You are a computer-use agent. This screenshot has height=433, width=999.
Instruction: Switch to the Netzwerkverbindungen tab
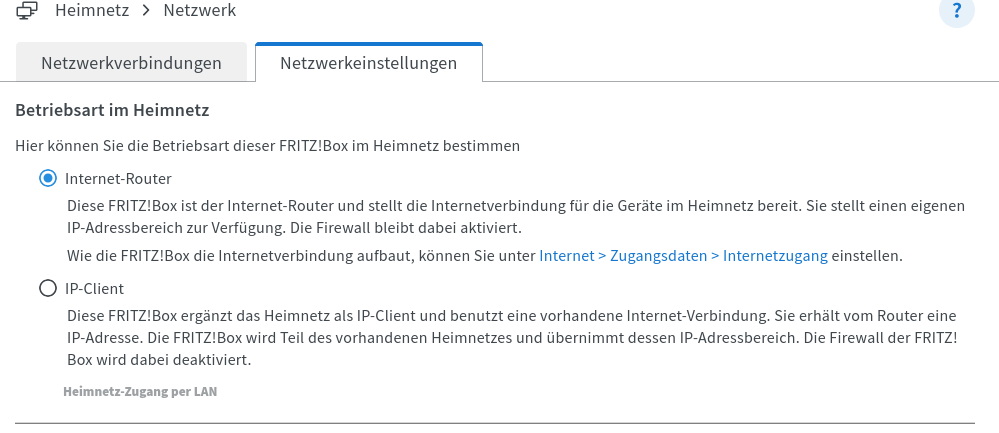131,63
